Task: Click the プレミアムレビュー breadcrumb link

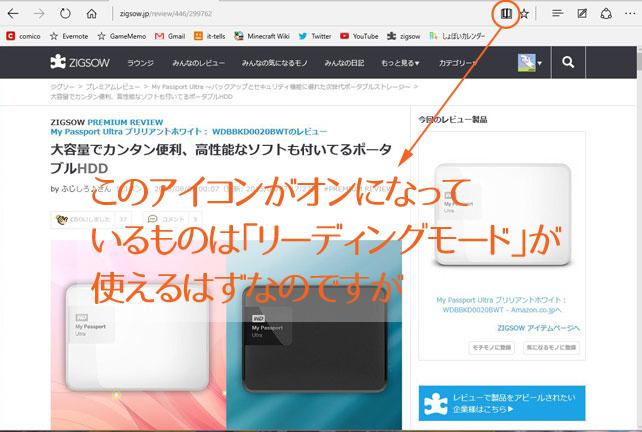Action: click(x=113, y=86)
